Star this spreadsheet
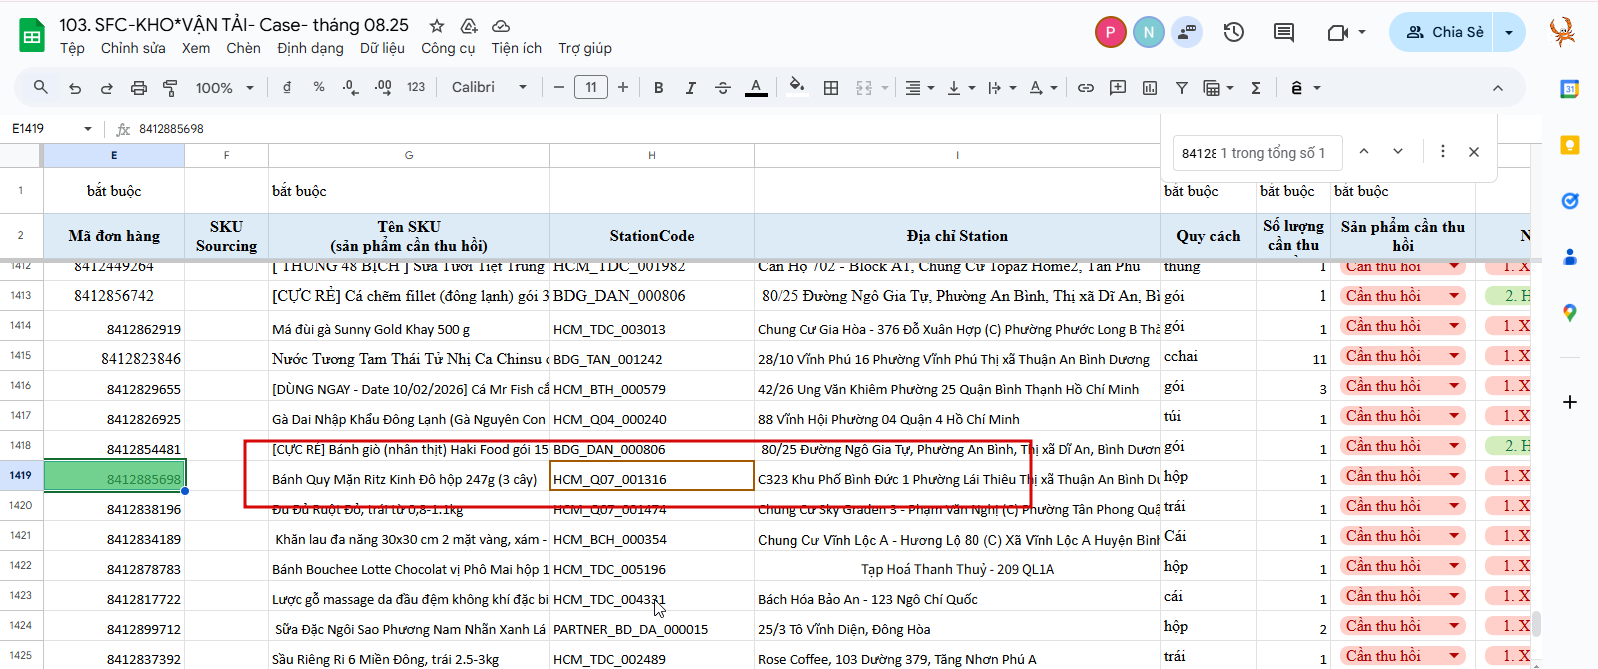This screenshot has width=1598, height=669. 437,26
